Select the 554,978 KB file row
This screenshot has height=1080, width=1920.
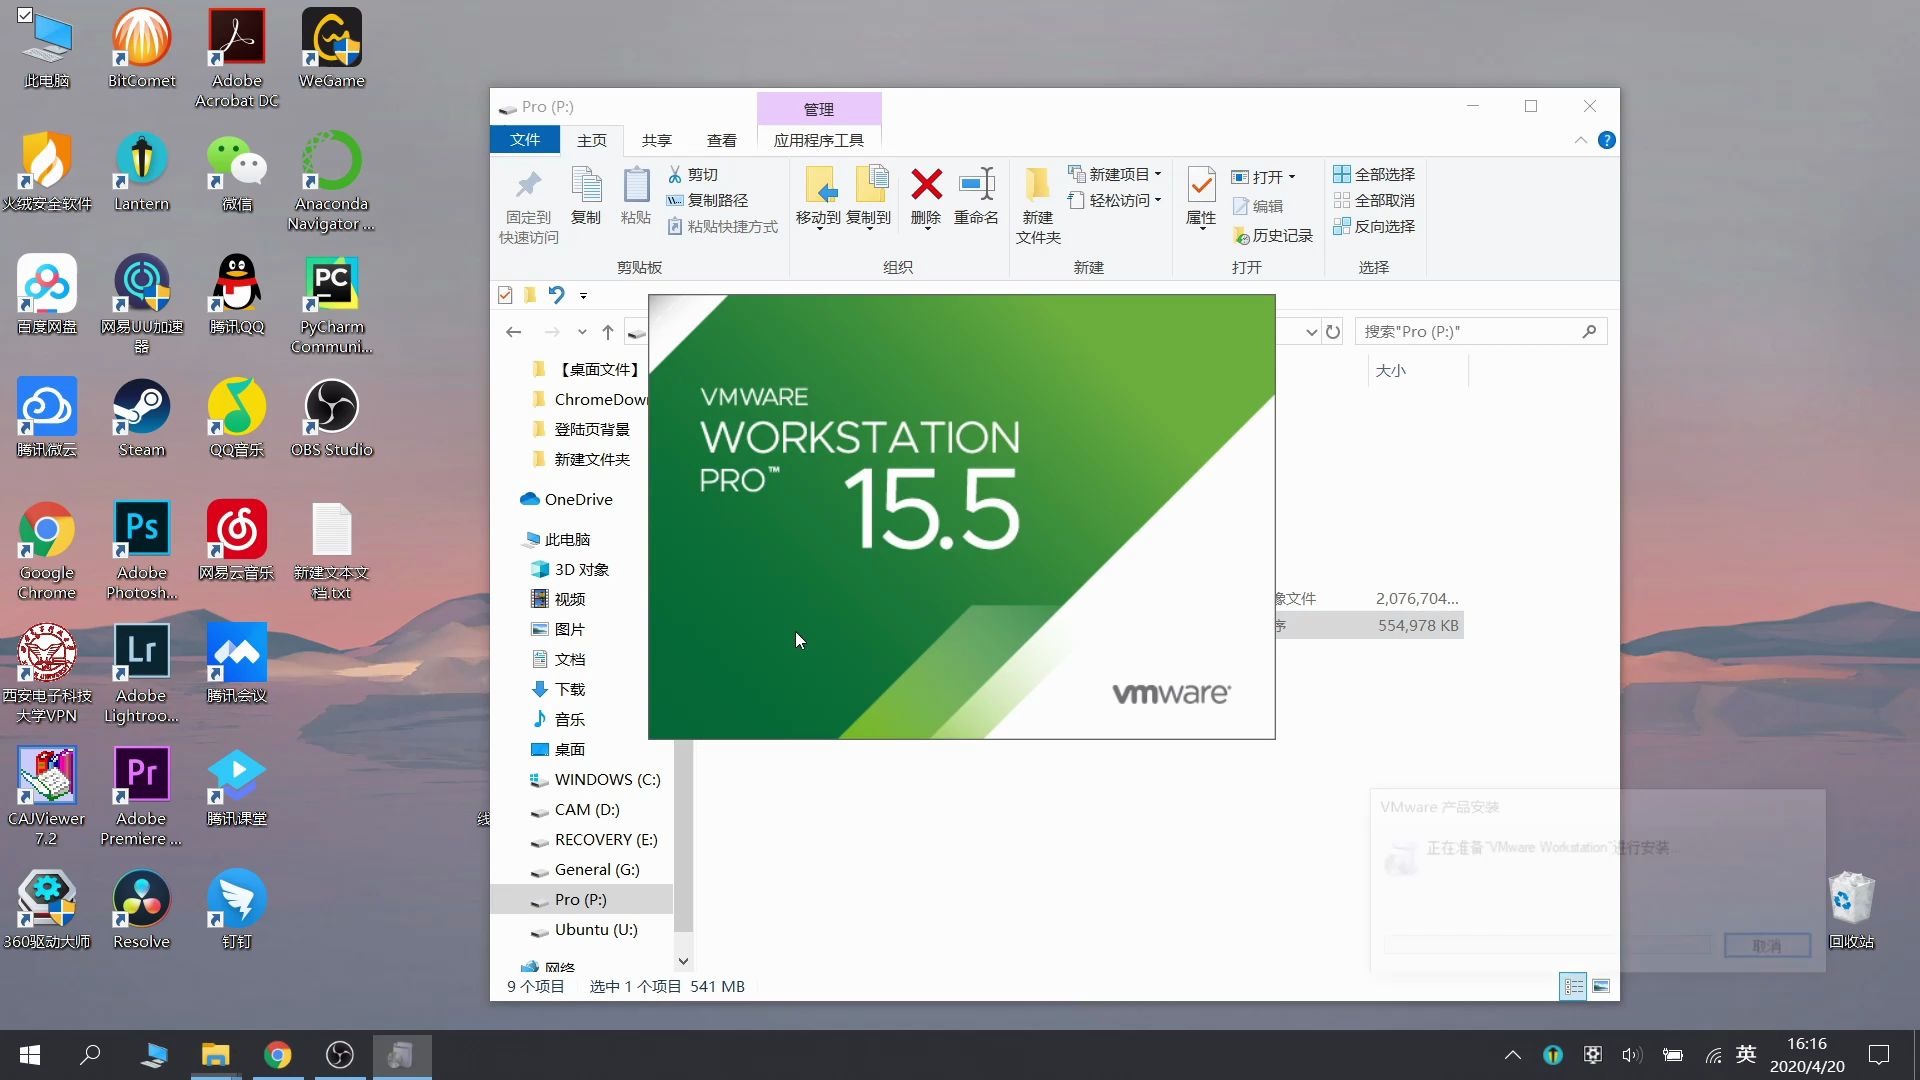(x=1367, y=626)
